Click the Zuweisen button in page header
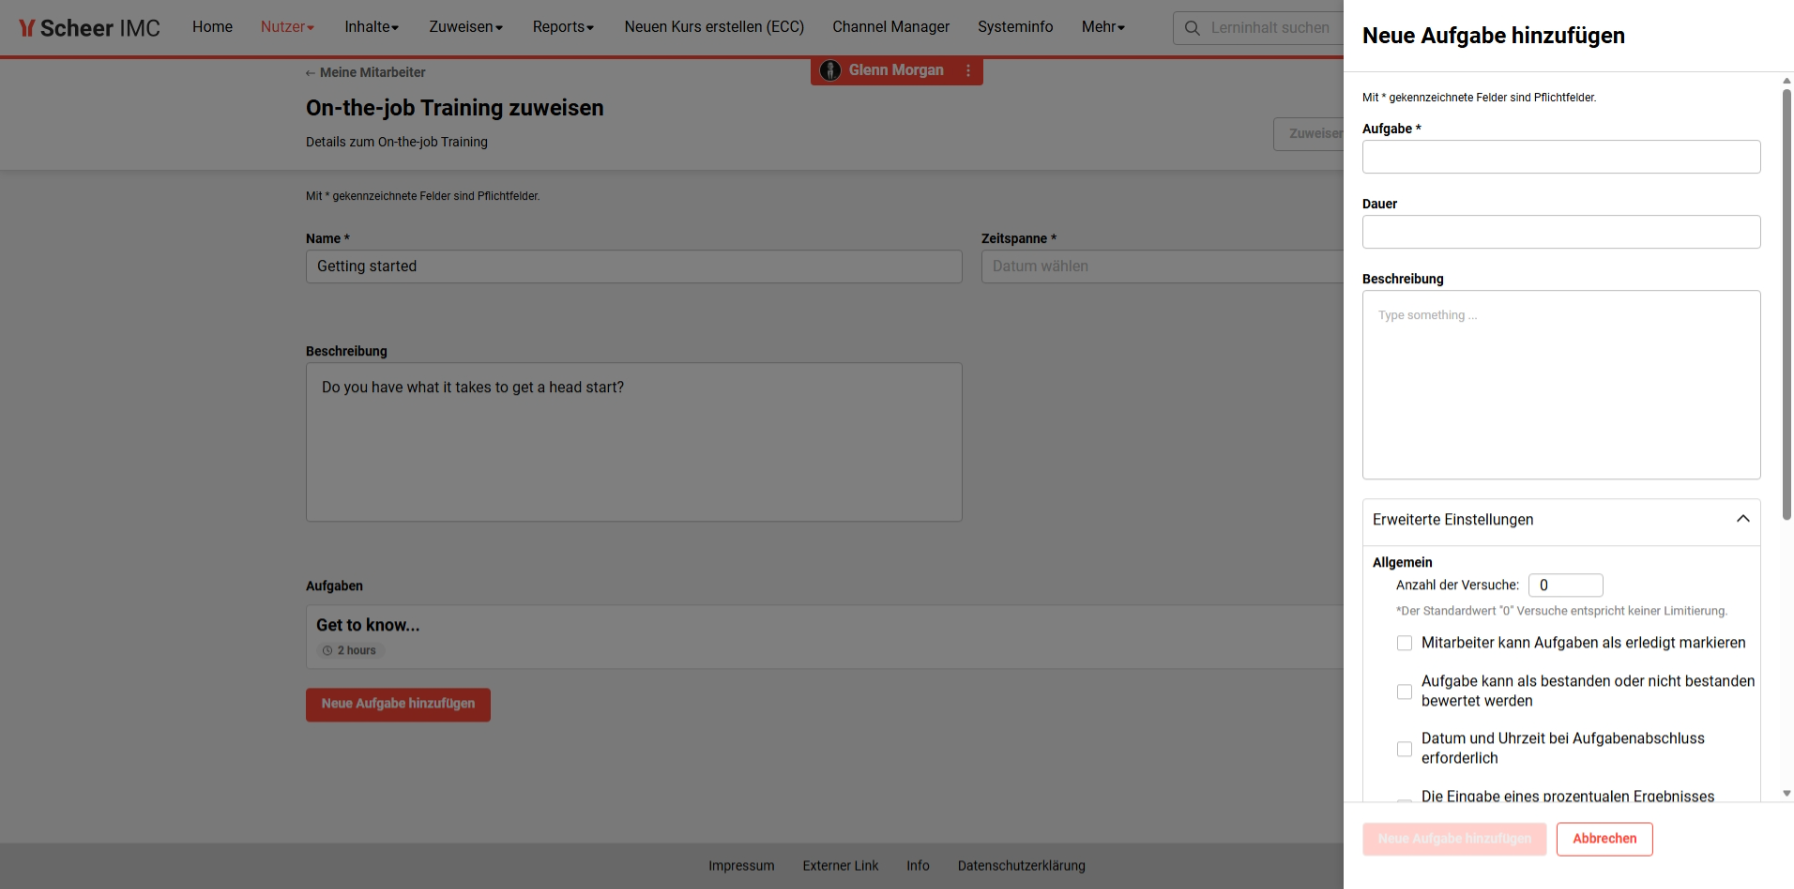The image size is (1794, 889). pyautogui.click(x=1308, y=134)
